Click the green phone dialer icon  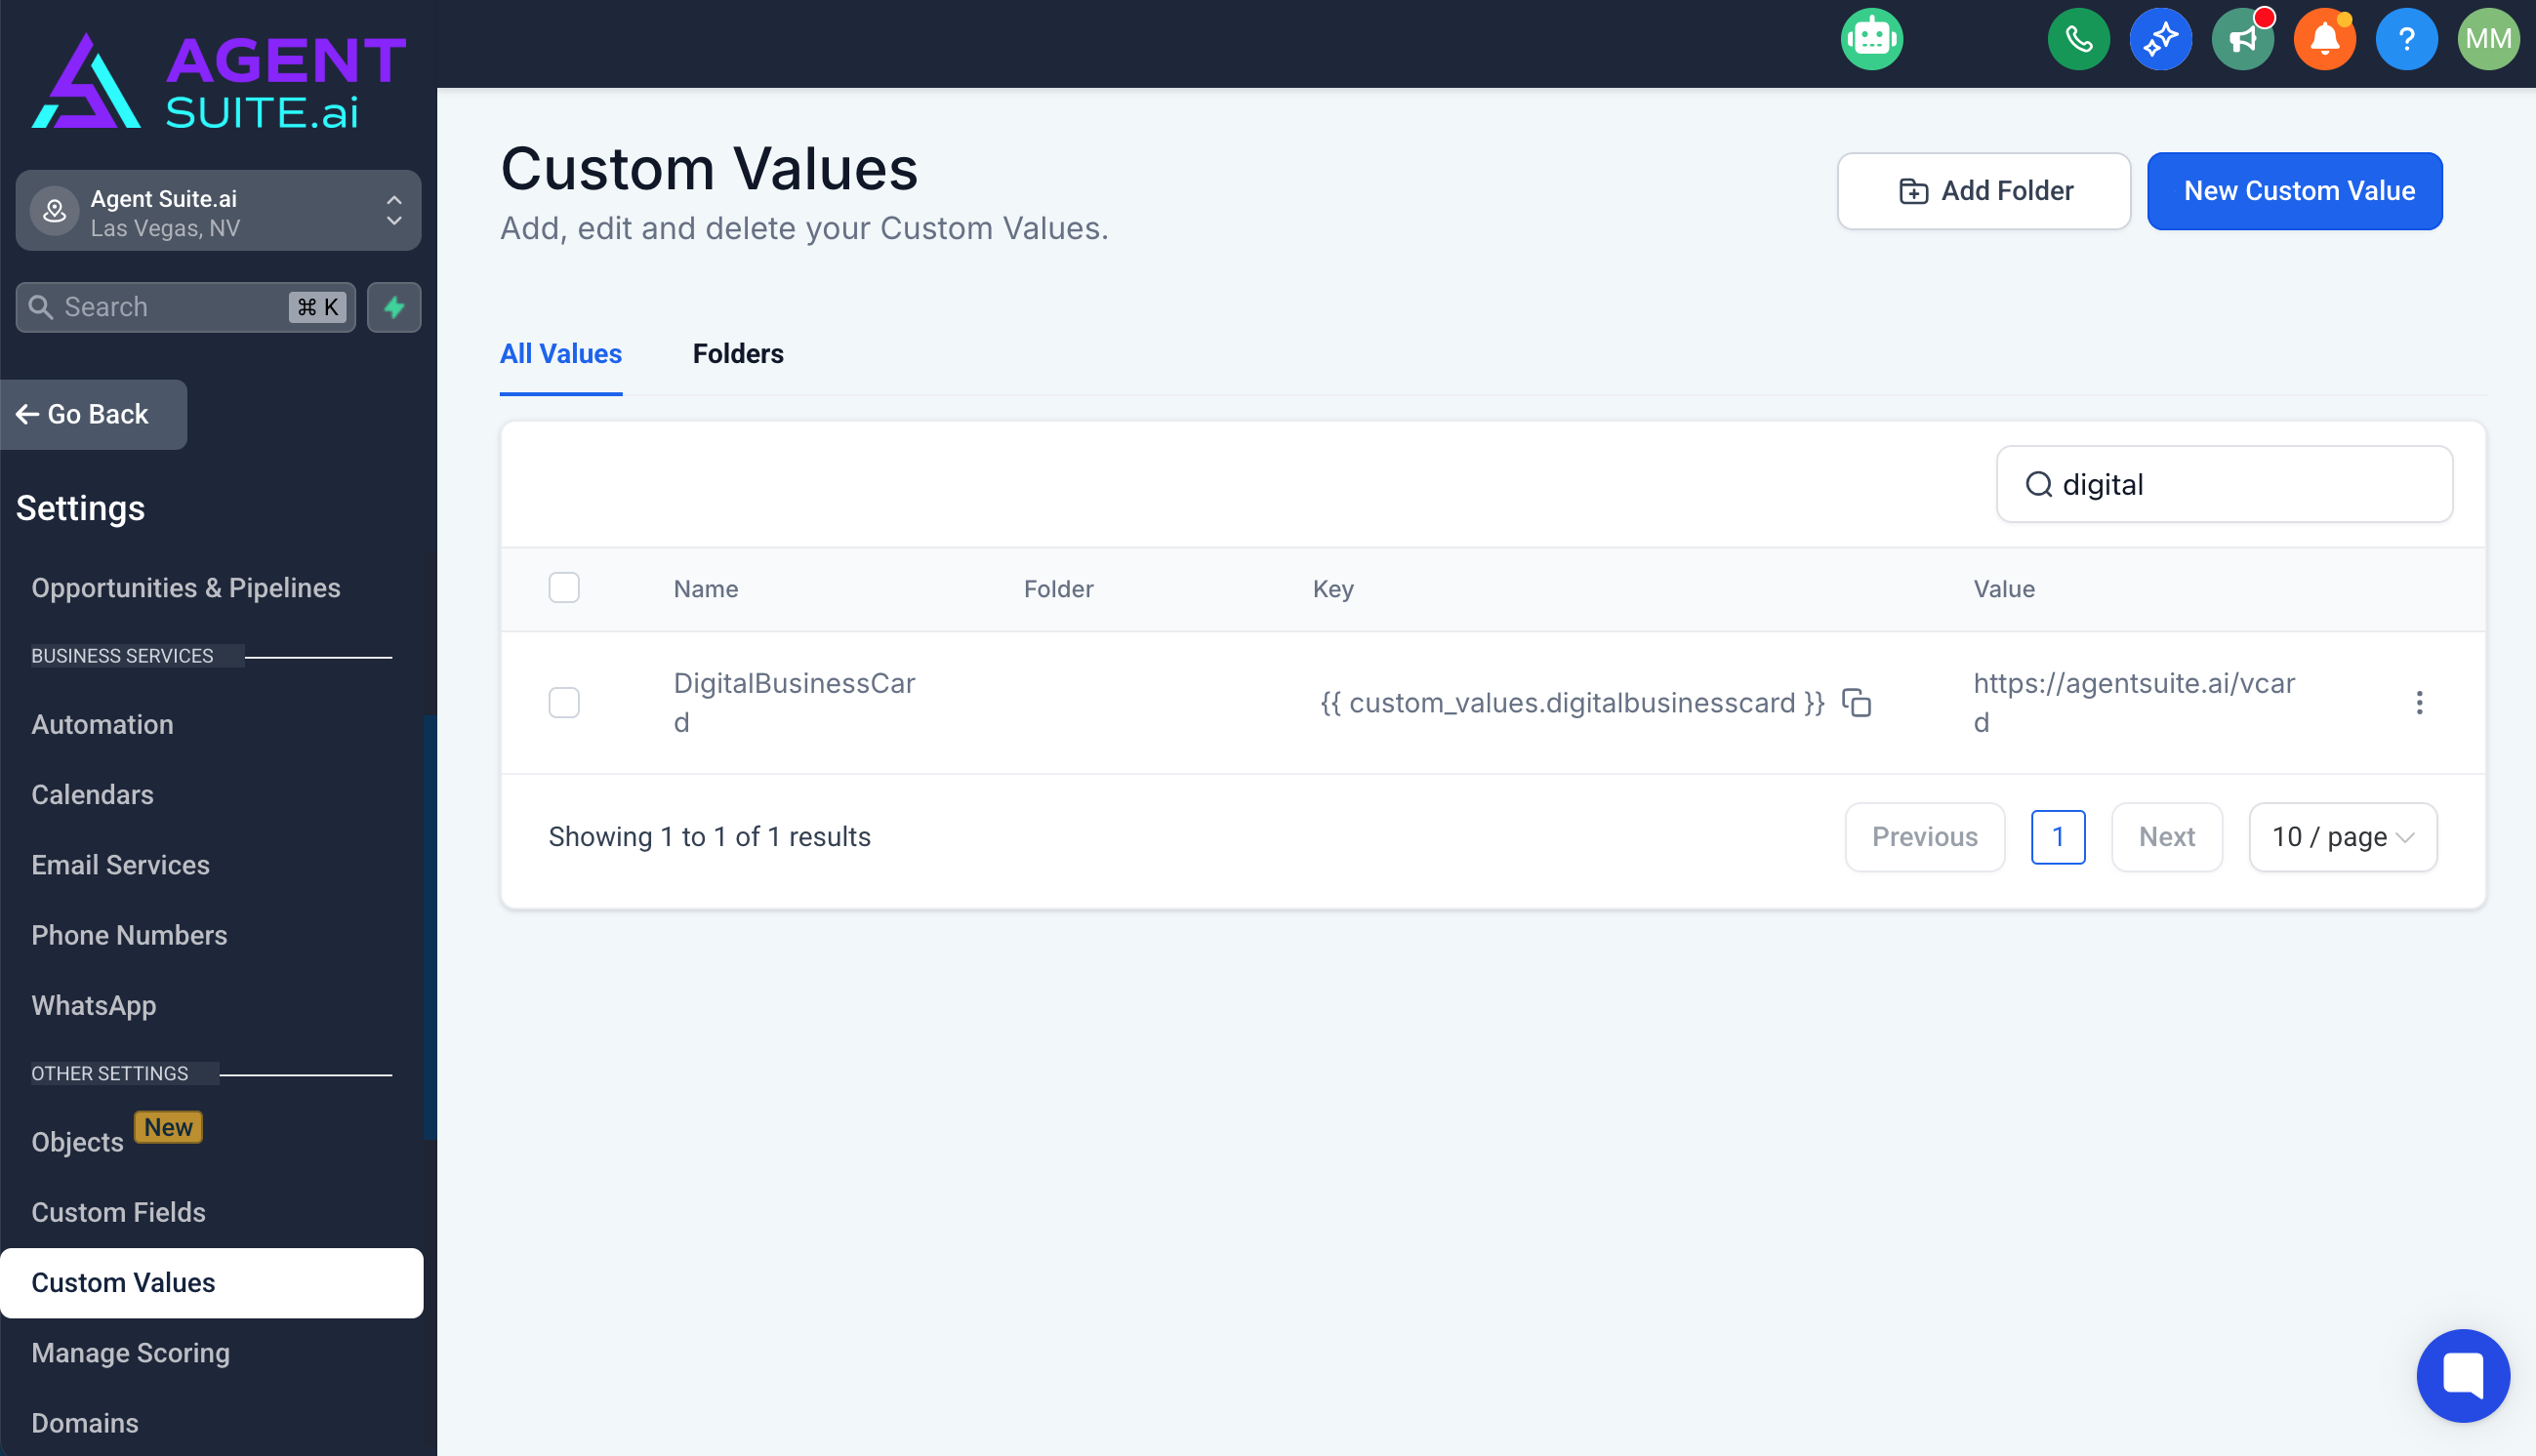coord(2078,40)
